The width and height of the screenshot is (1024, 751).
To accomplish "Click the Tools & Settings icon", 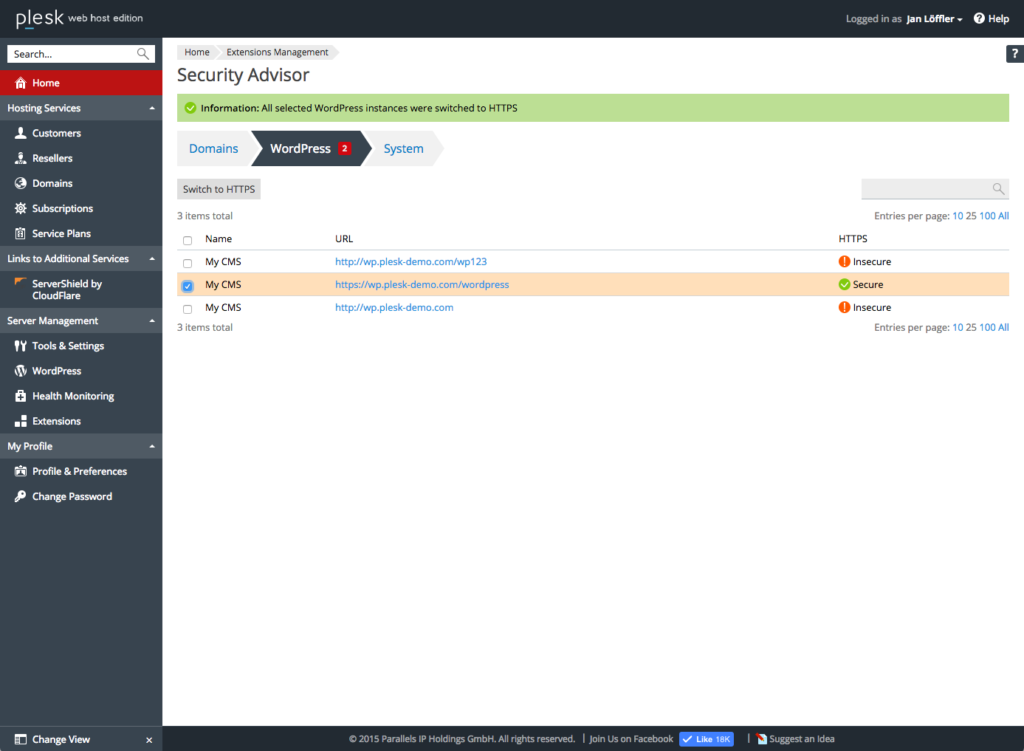I will 20,346.
